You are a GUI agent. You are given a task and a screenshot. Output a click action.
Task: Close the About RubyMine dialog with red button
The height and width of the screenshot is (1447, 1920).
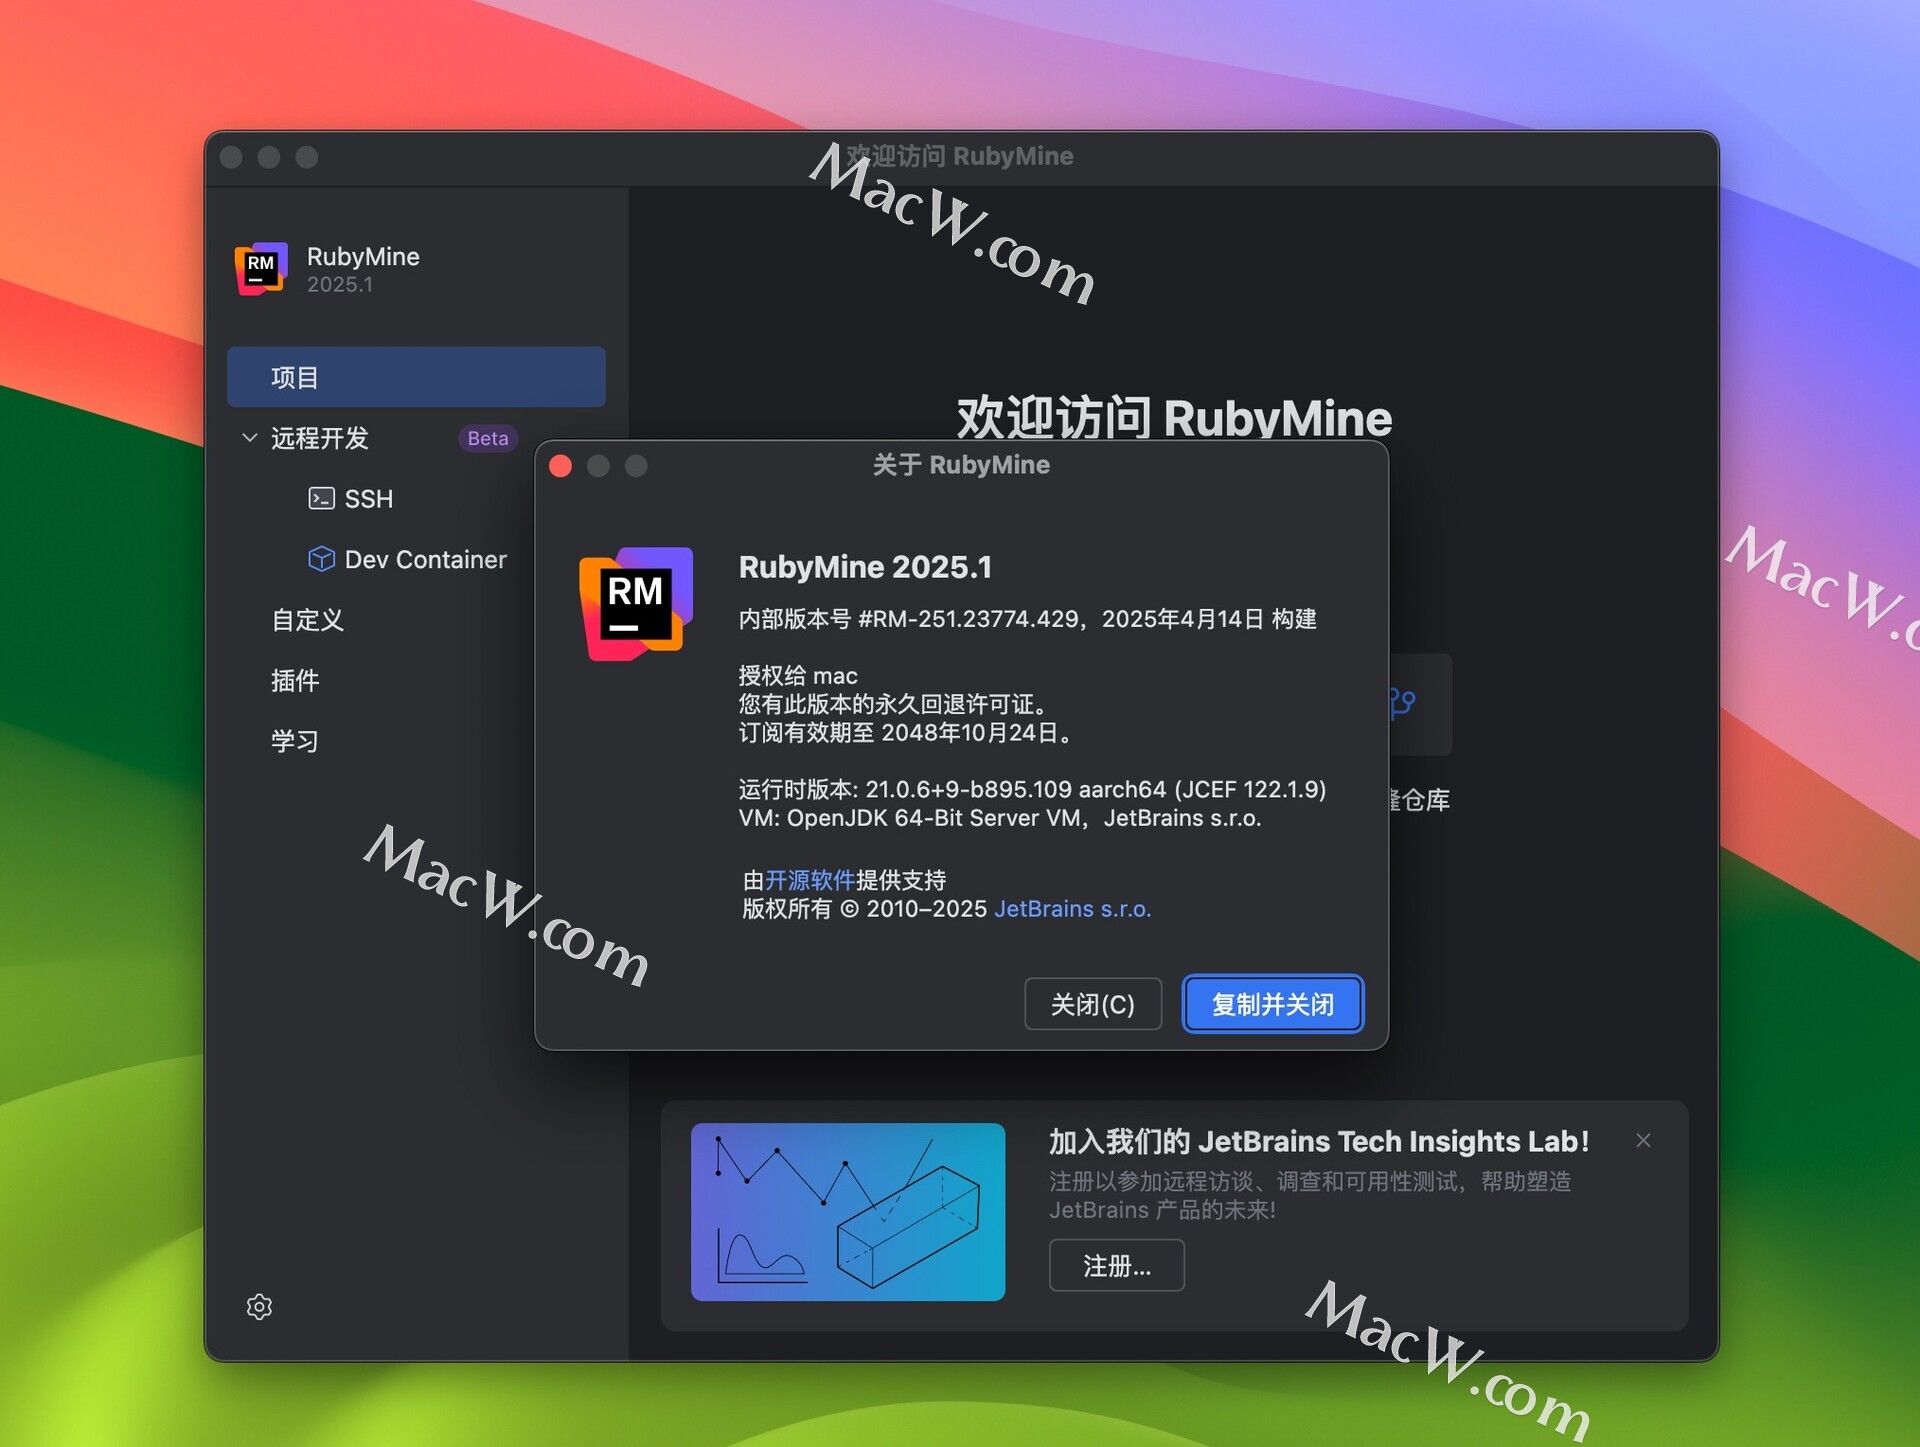[561, 466]
